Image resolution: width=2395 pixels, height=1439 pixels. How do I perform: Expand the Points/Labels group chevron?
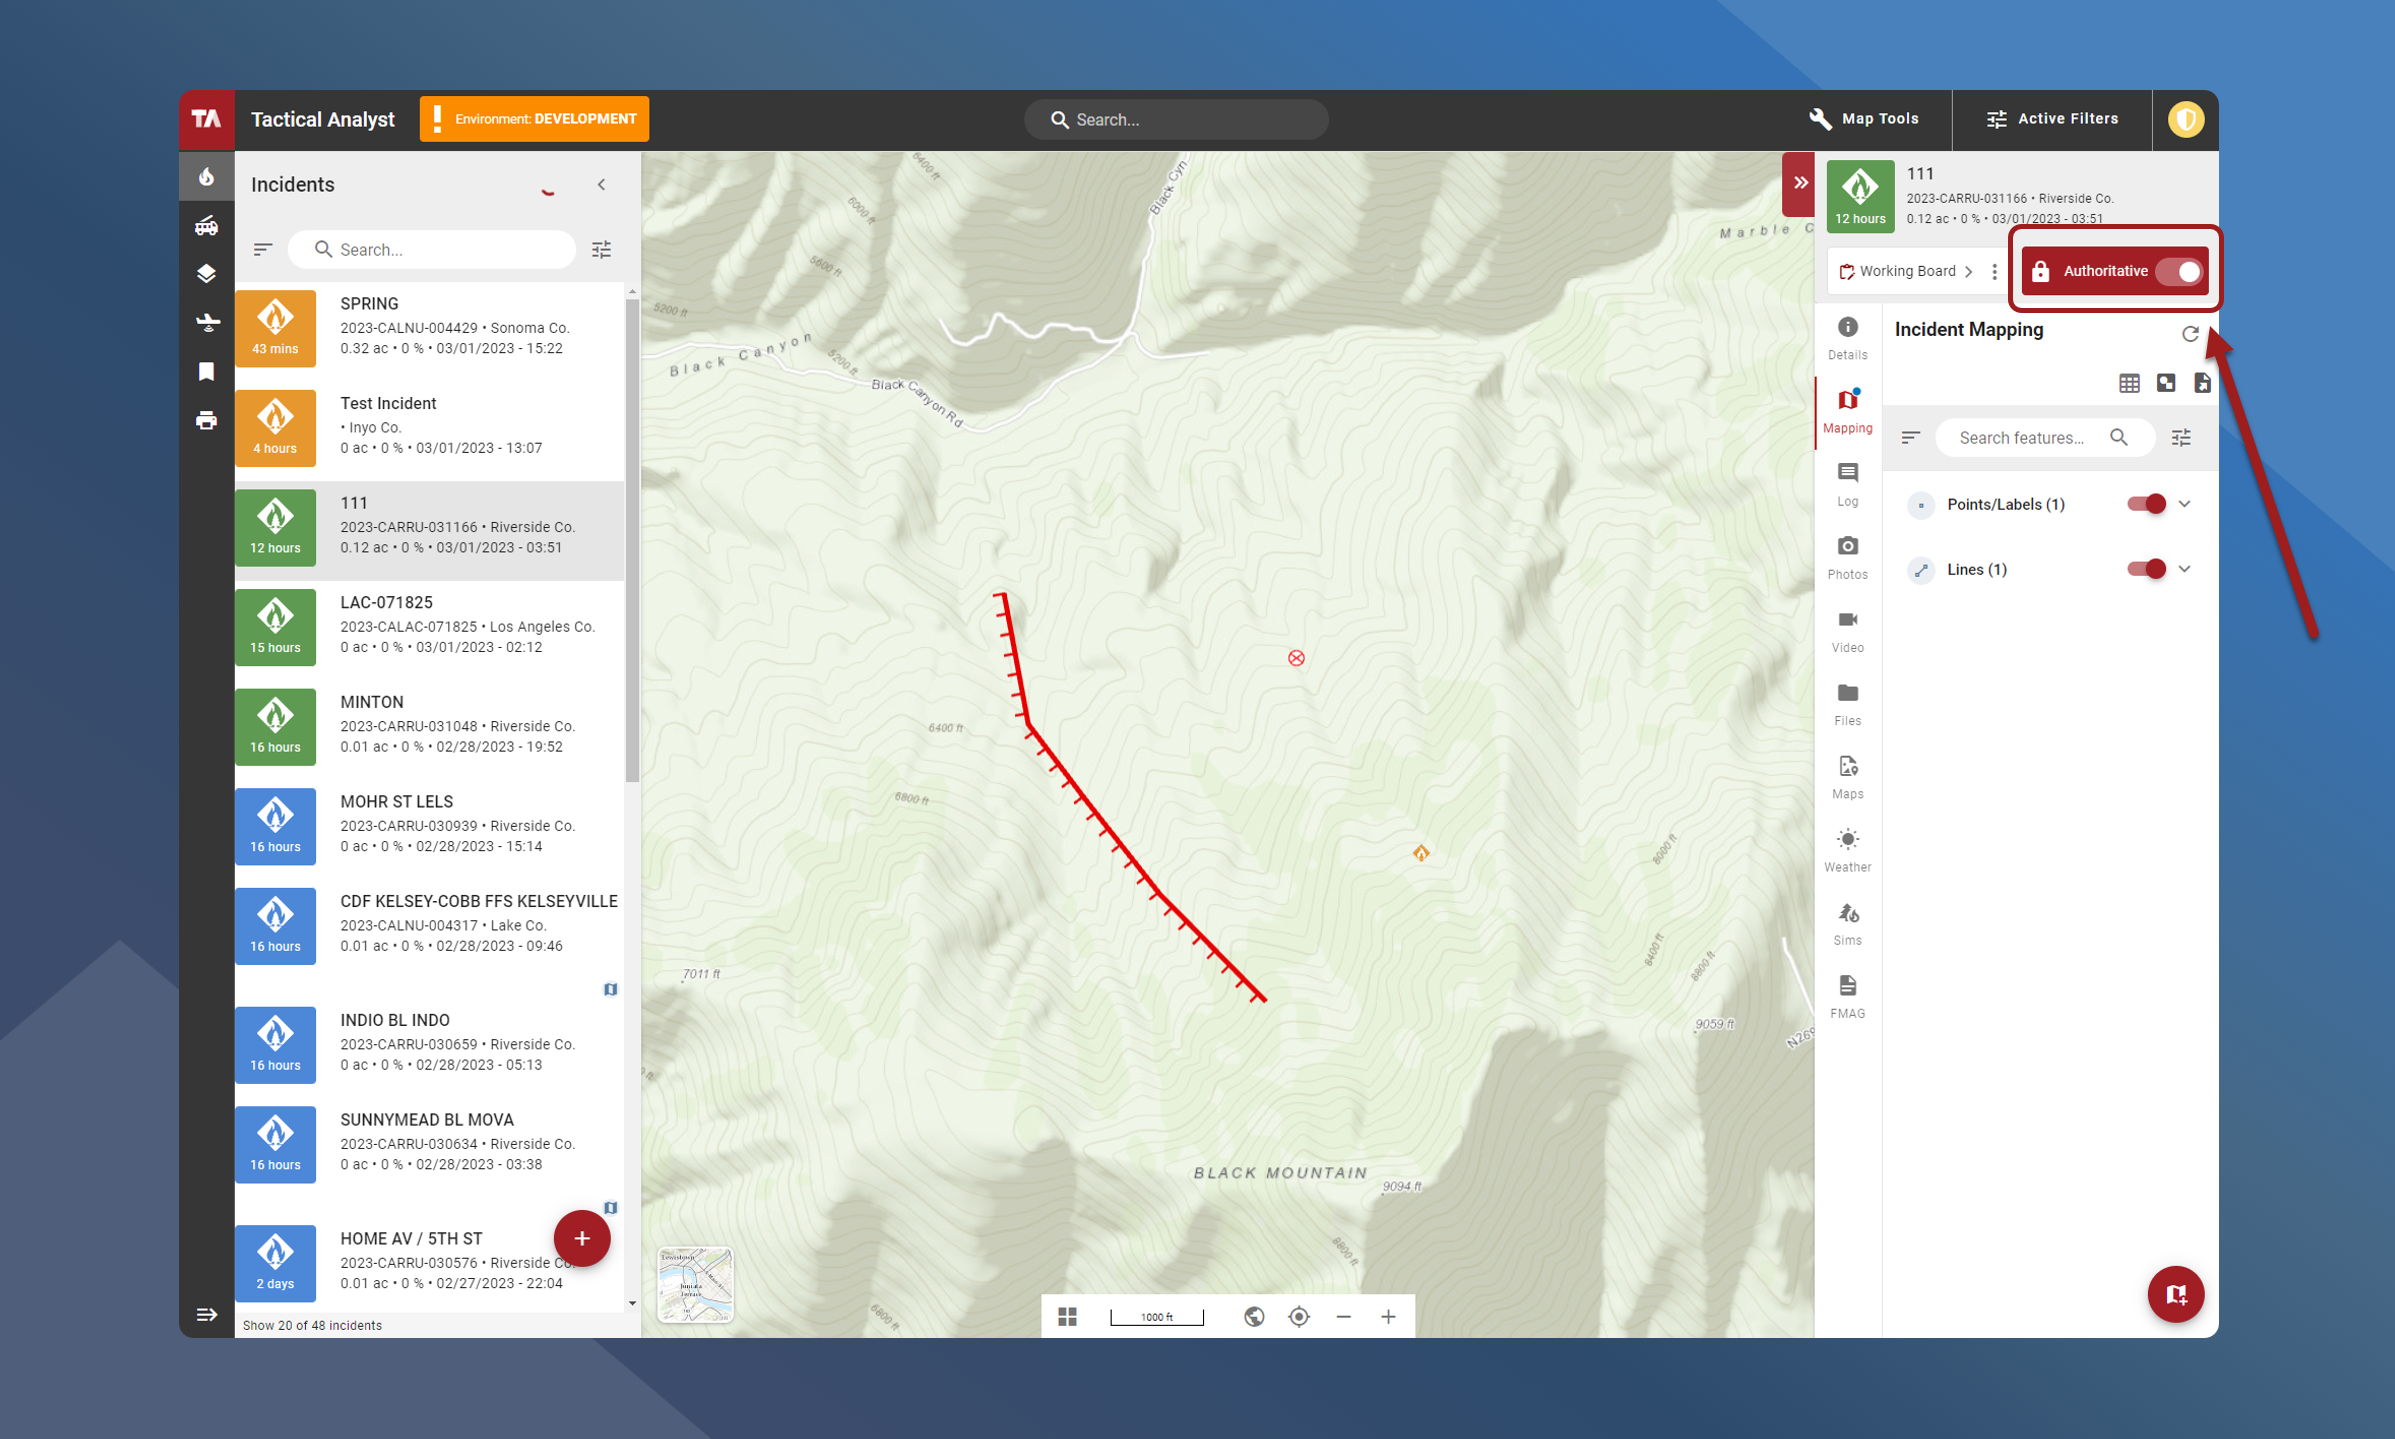point(2185,504)
